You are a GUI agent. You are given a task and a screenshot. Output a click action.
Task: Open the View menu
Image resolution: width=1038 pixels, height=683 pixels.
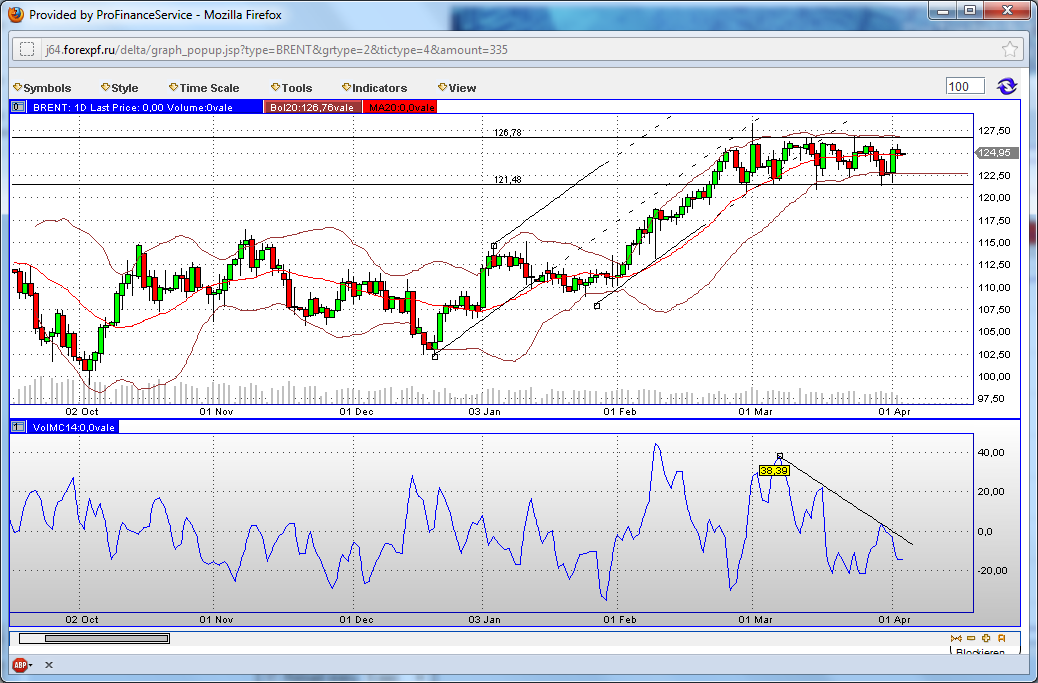pos(458,88)
